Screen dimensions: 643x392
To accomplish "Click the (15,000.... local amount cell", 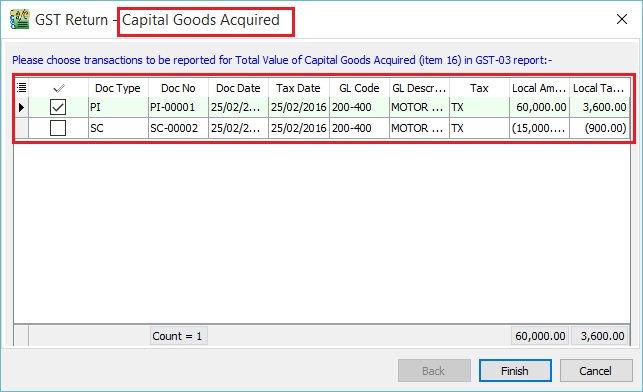I will click(x=539, y=128).
